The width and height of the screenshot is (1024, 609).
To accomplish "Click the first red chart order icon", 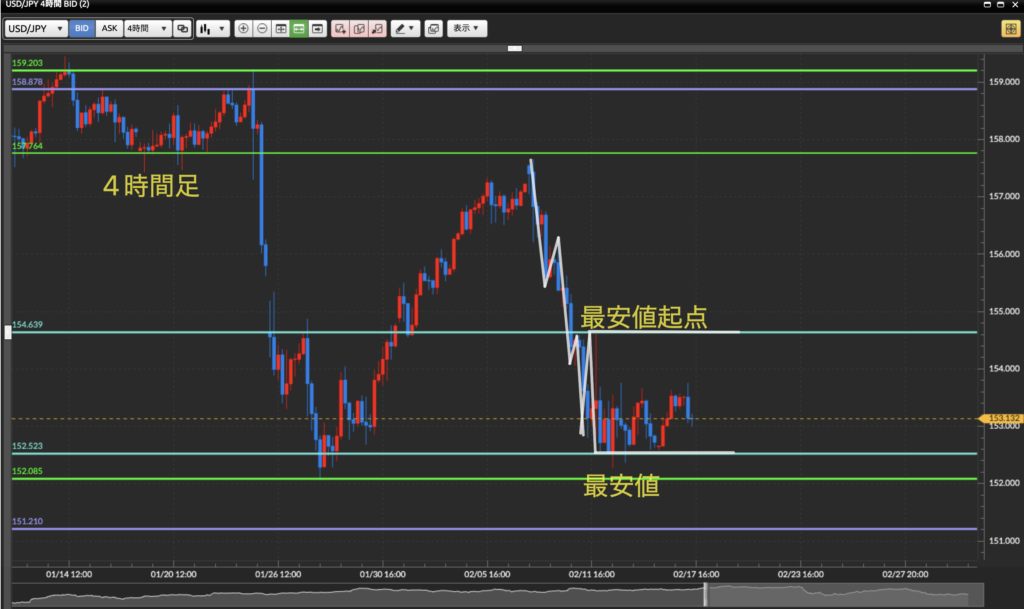I will (x=340, y=29).
